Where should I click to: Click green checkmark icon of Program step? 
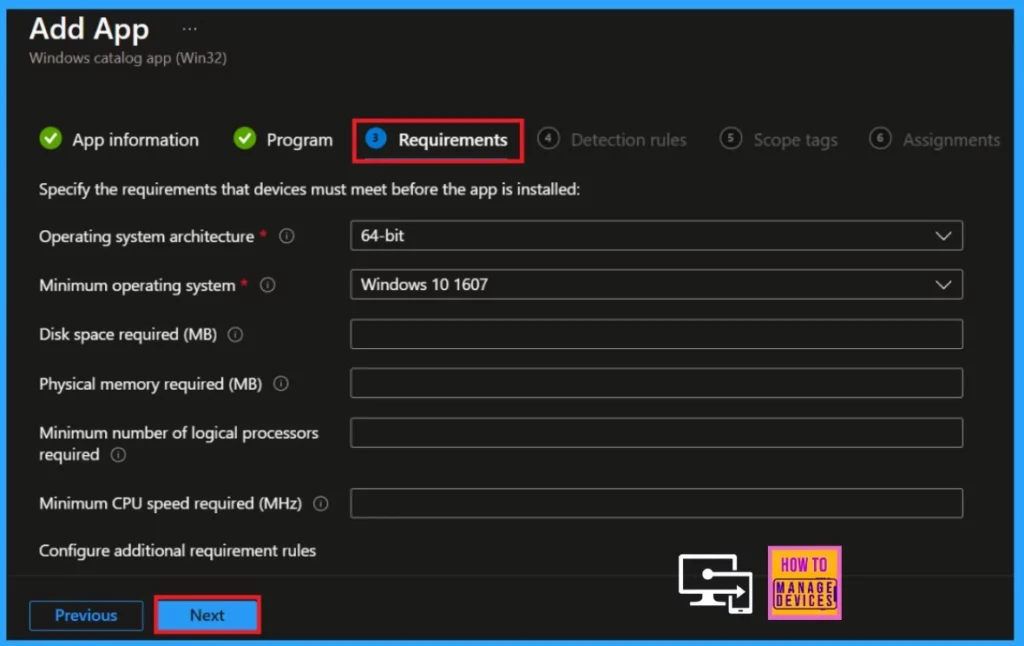coord(245,138)
